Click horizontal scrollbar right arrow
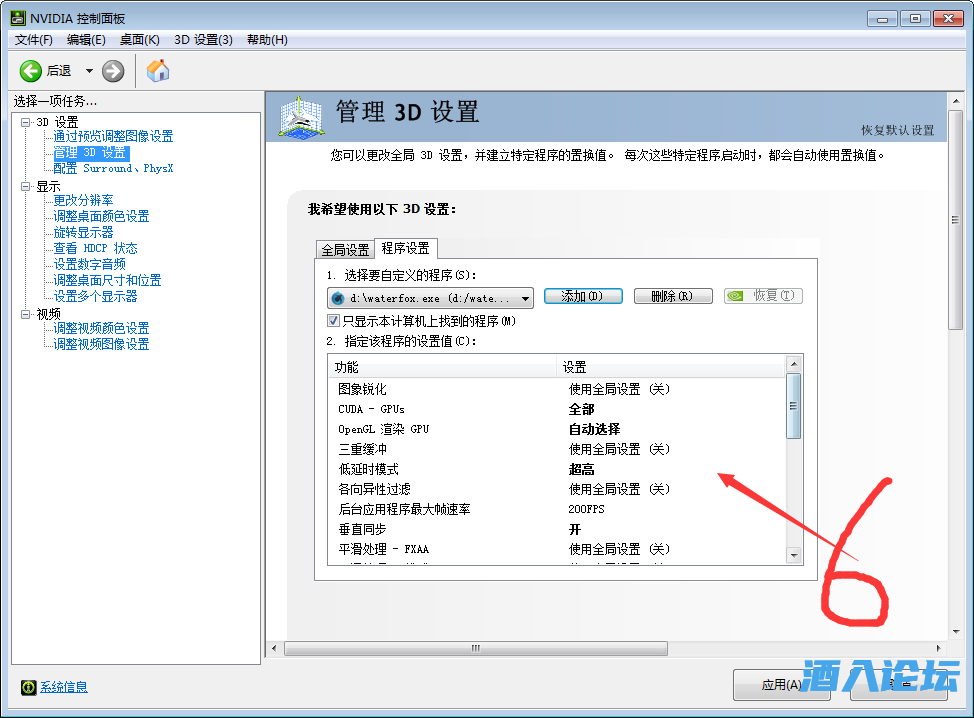Screen dimensions: 974x718 [x=939, y=648]
